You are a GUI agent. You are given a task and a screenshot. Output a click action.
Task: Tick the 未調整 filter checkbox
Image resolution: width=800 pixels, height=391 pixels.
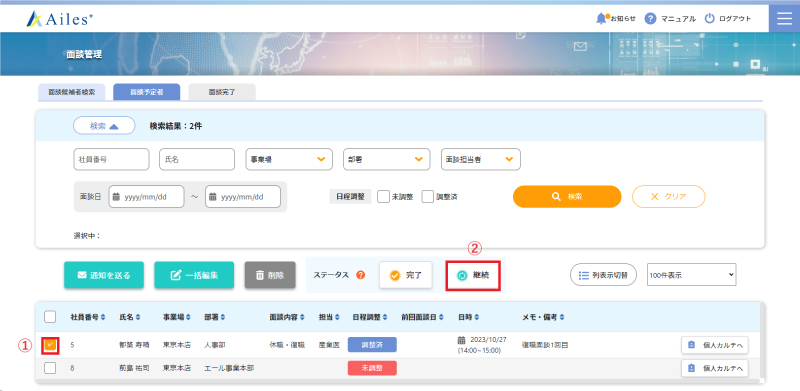383,197
